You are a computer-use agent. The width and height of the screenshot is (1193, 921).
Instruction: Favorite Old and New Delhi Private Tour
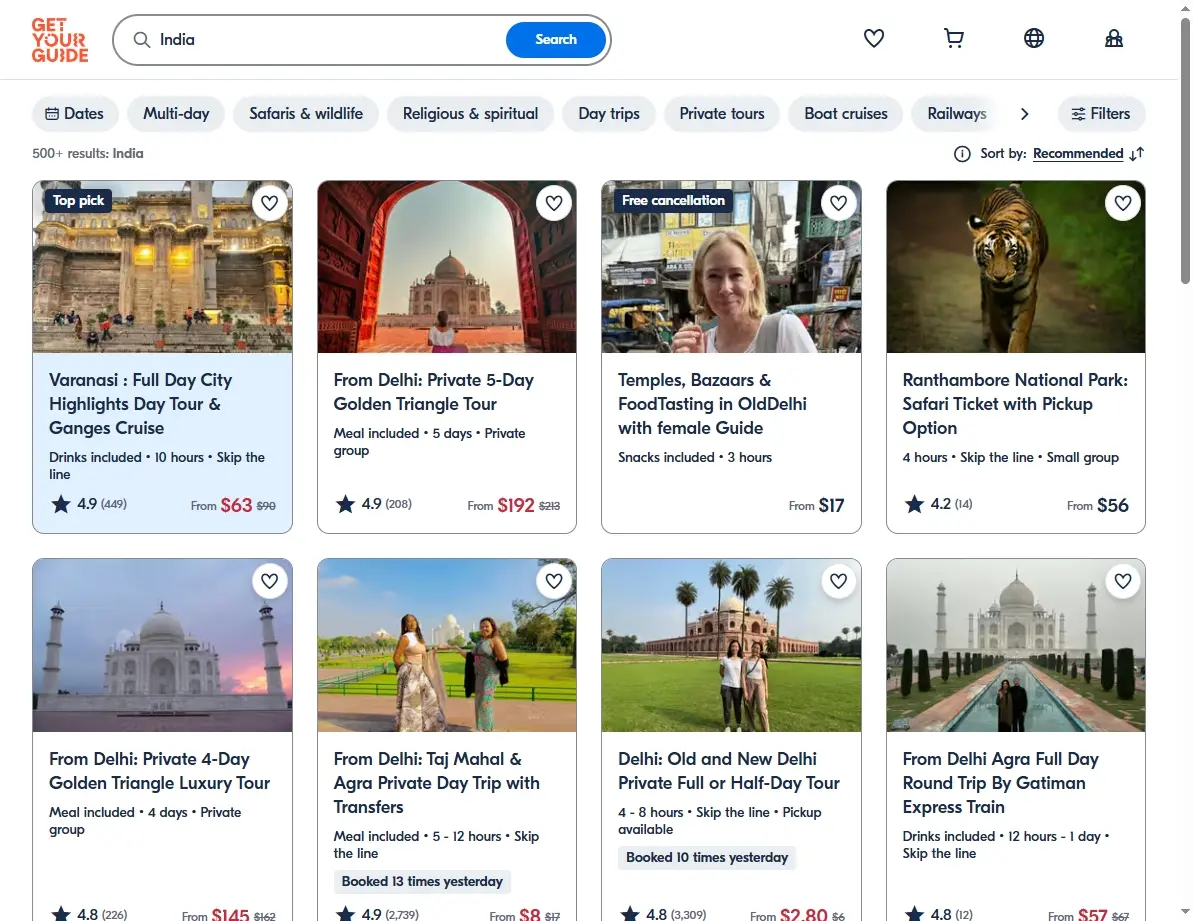coord(838,581)
